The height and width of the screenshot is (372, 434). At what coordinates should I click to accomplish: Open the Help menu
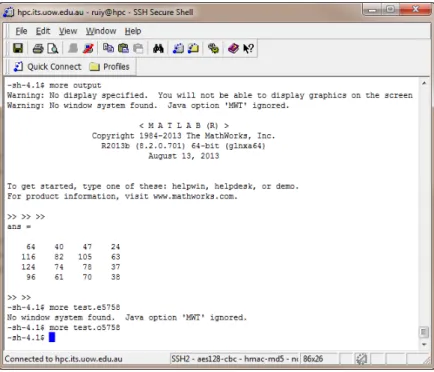[133, 31]
